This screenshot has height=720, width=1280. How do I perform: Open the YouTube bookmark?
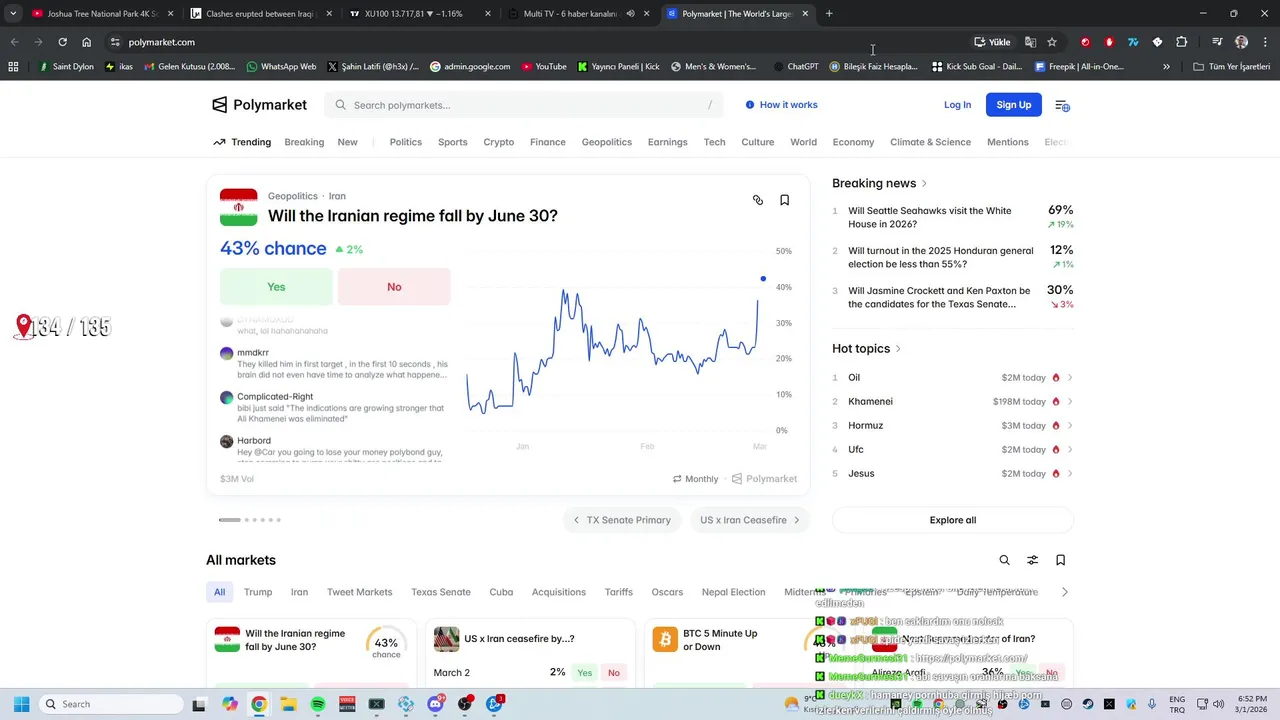(544, 67)
